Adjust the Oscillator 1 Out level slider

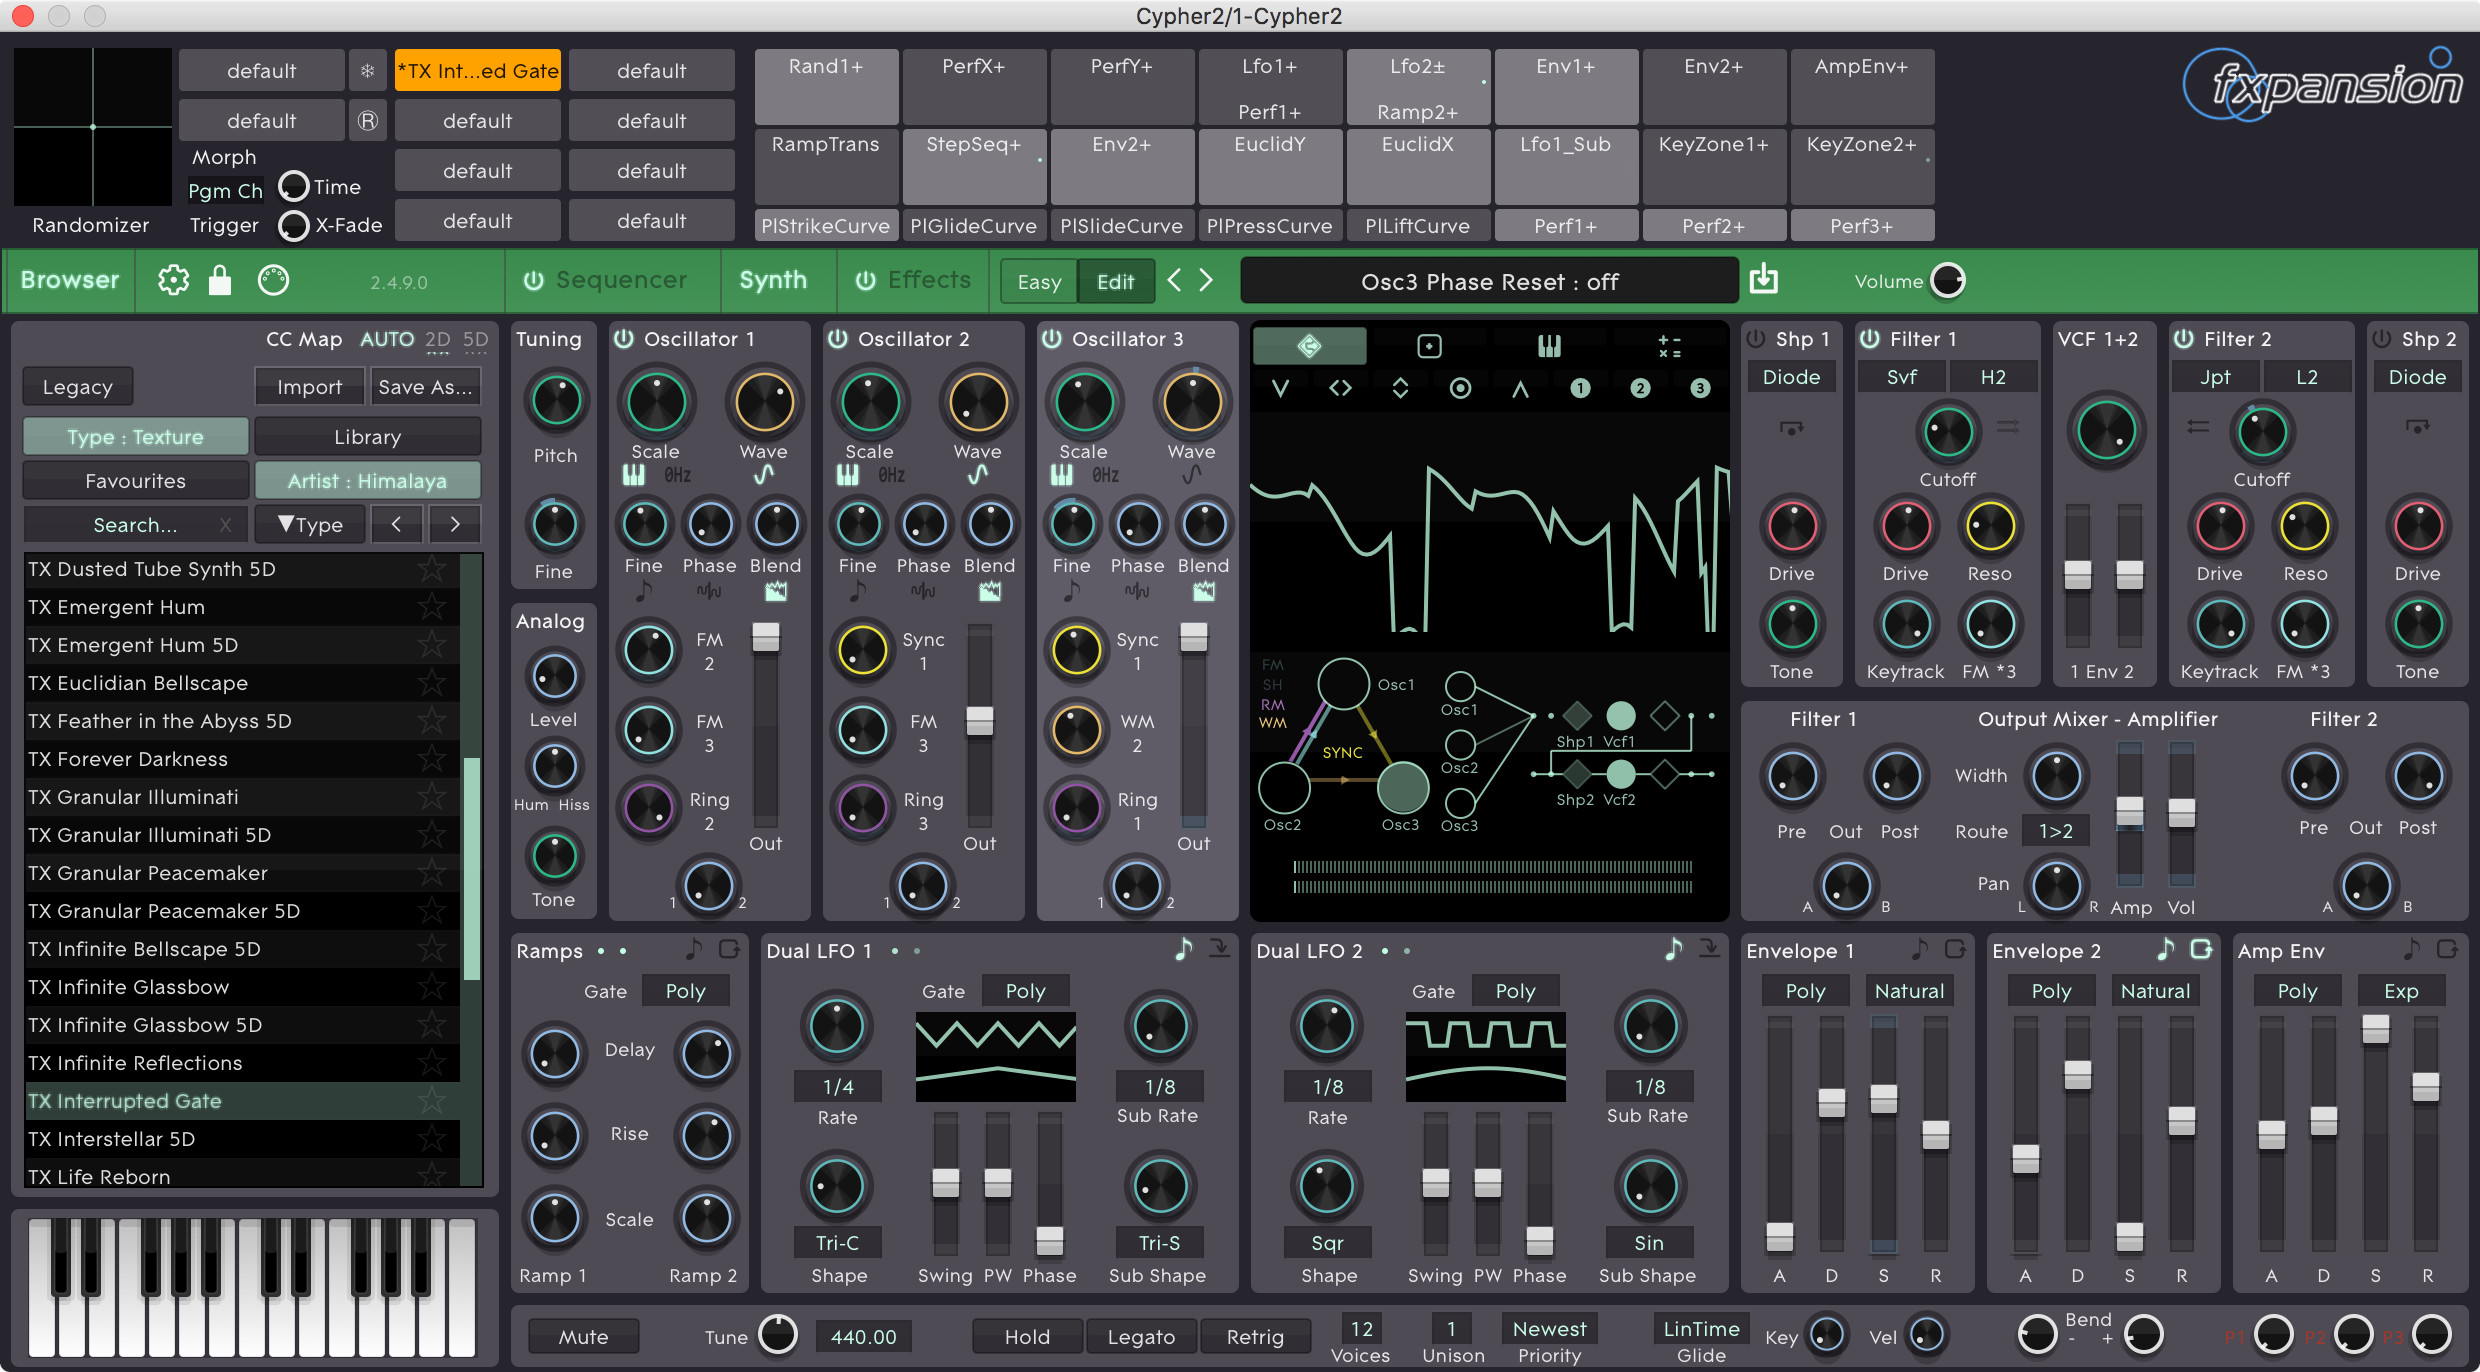click(x=766, y=638)
